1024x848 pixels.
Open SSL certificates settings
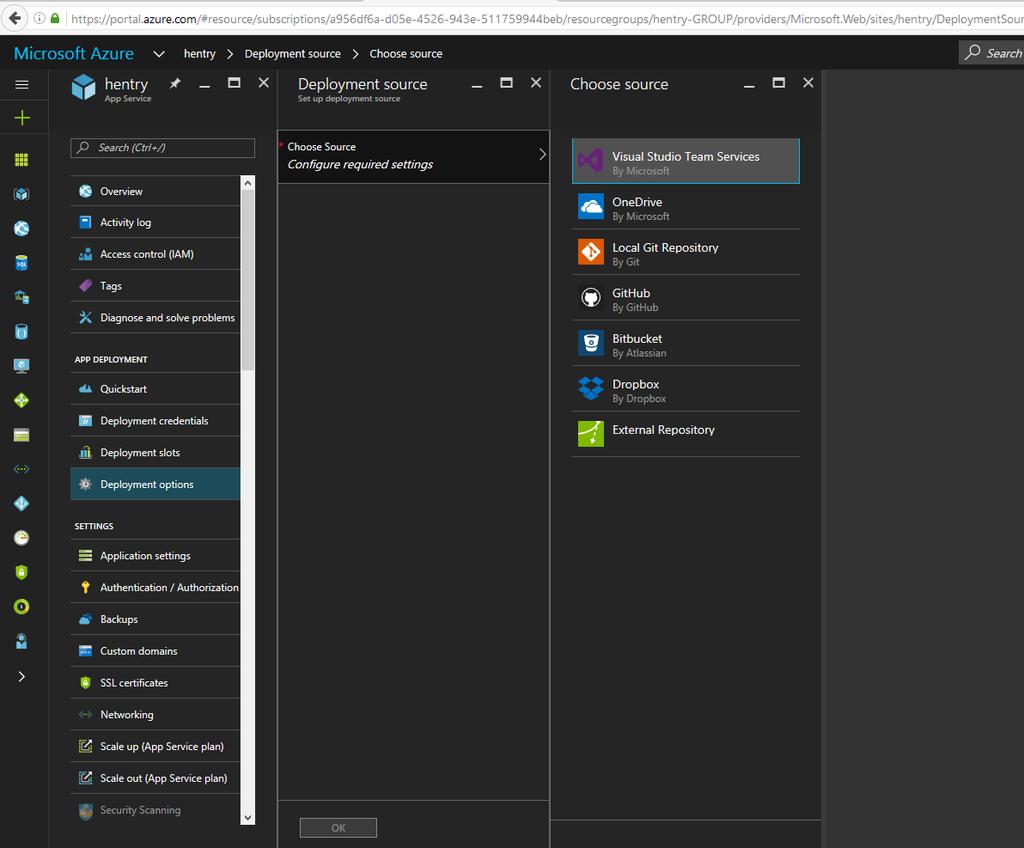click(x=155, y=683)
